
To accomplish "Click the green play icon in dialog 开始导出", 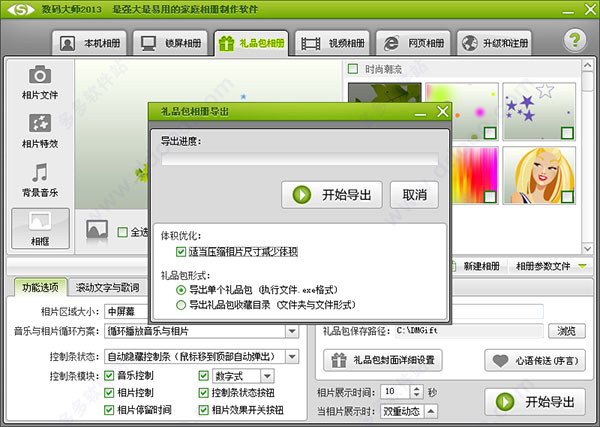I will [x=302, y=195].
